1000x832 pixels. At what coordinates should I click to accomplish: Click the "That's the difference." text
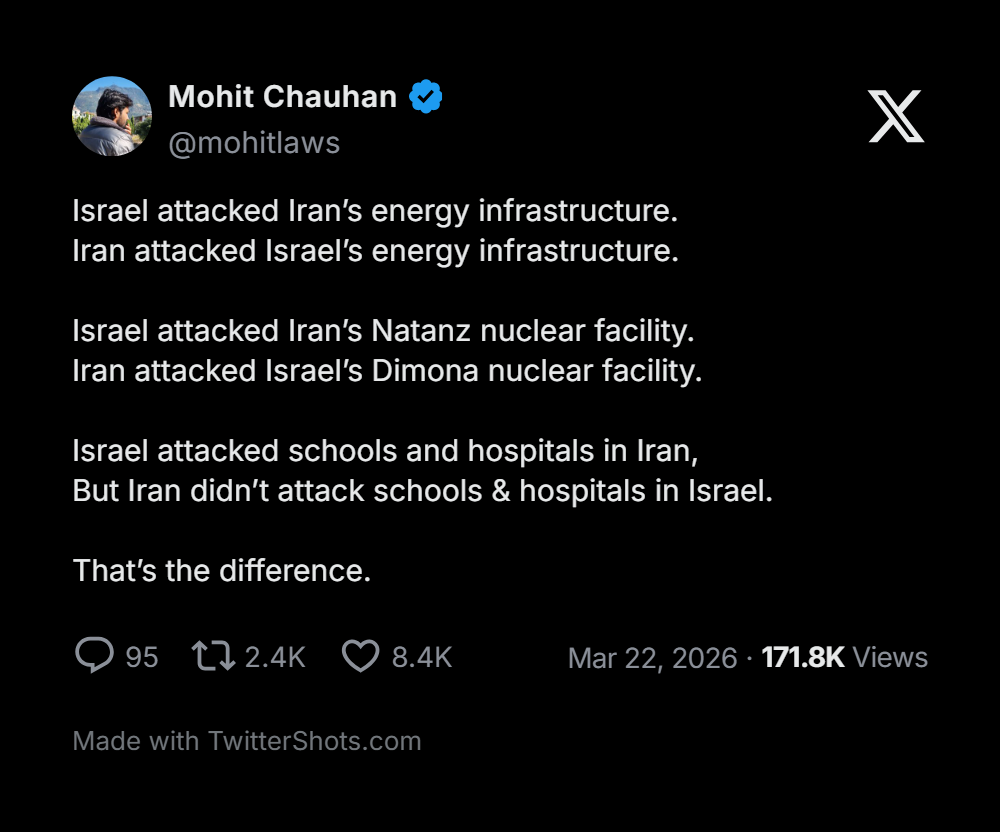click(x=222, y=571)
